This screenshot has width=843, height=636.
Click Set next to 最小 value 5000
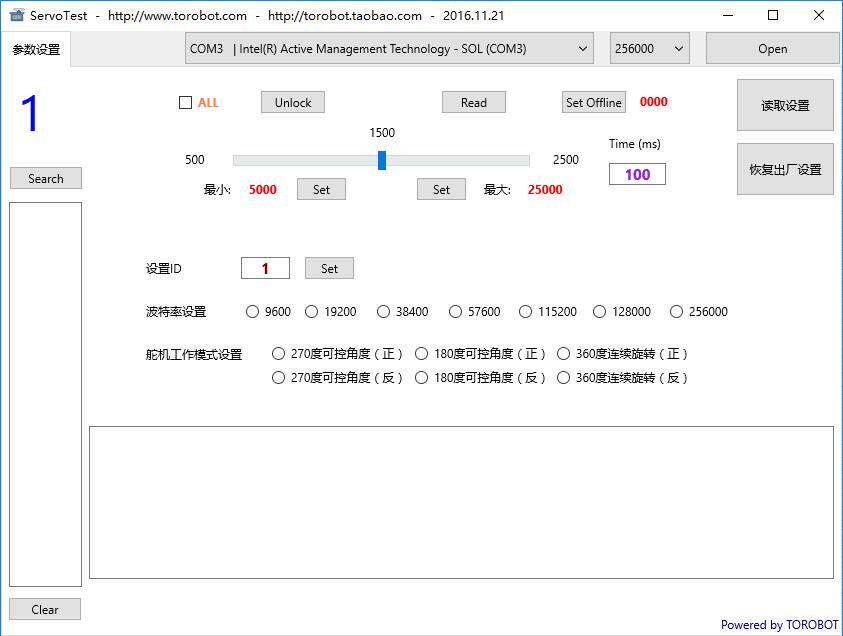[322, 190]
